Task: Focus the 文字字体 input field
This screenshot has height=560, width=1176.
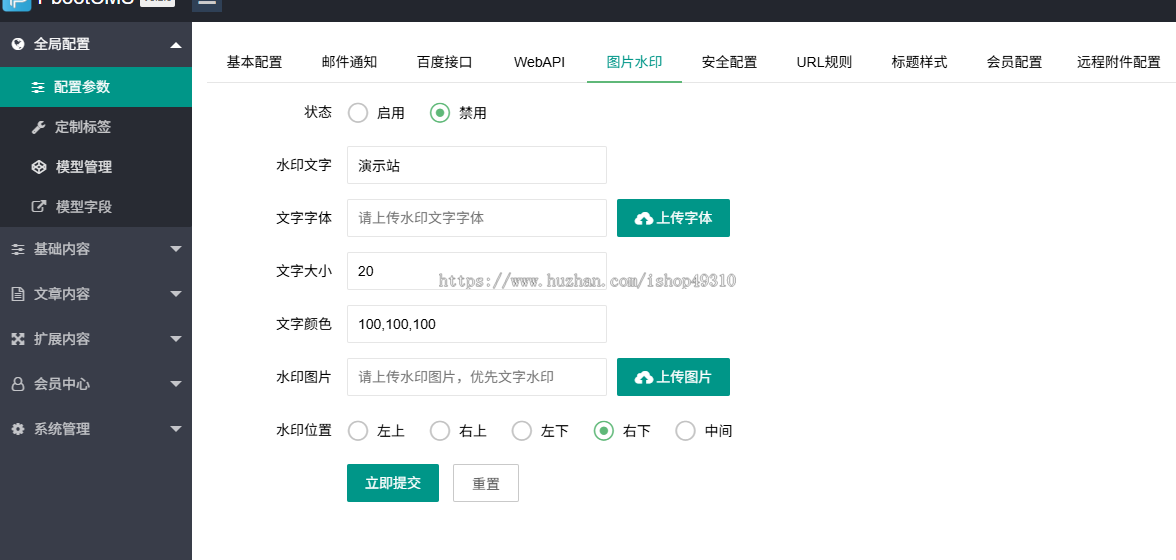Action: (477, 218)
